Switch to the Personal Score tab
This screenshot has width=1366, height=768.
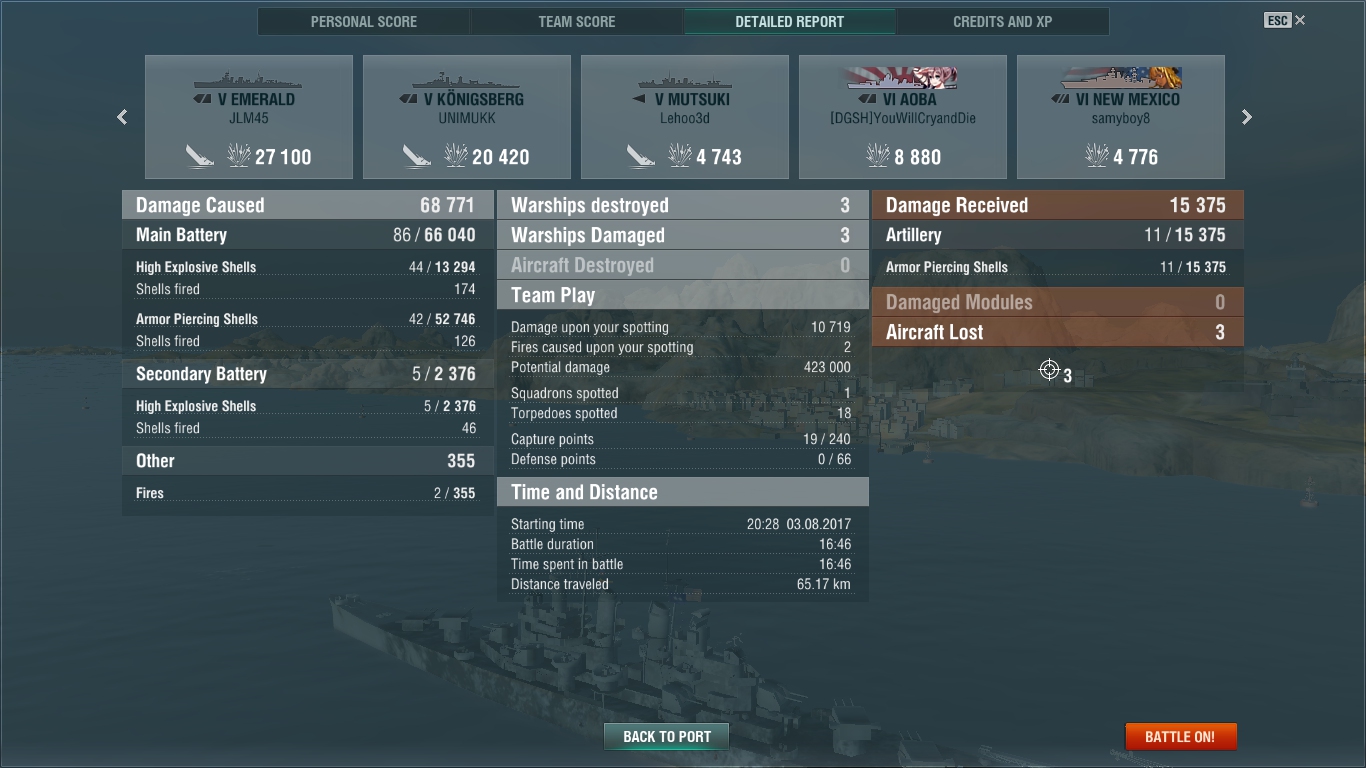click(364, 22)
